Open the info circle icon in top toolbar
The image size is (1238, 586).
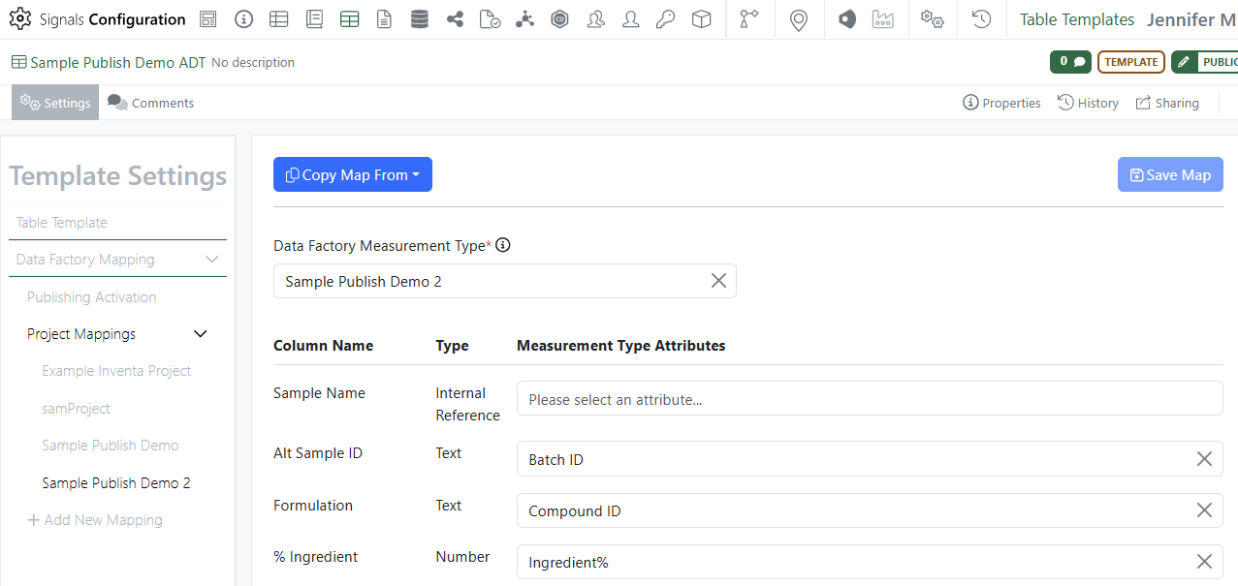tap(244, 19)
